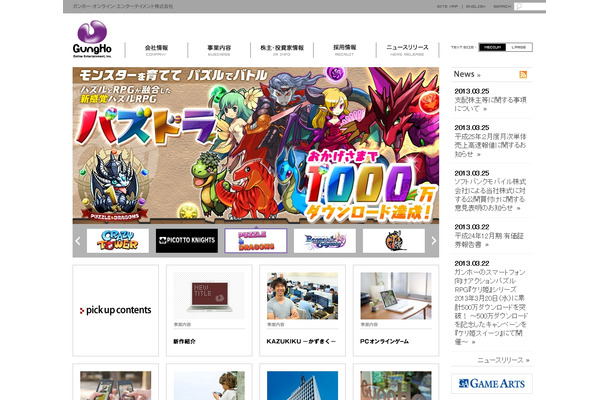610x400 pixels.
Task: Show next game in carousel
Action: [433, 241]
